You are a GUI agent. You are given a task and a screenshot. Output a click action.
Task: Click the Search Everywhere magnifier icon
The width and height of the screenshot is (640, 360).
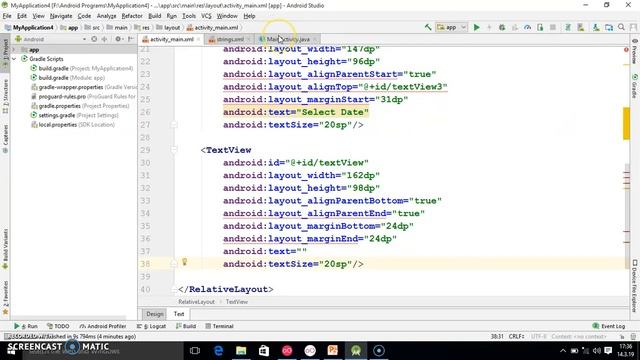[x=621, y=27]
